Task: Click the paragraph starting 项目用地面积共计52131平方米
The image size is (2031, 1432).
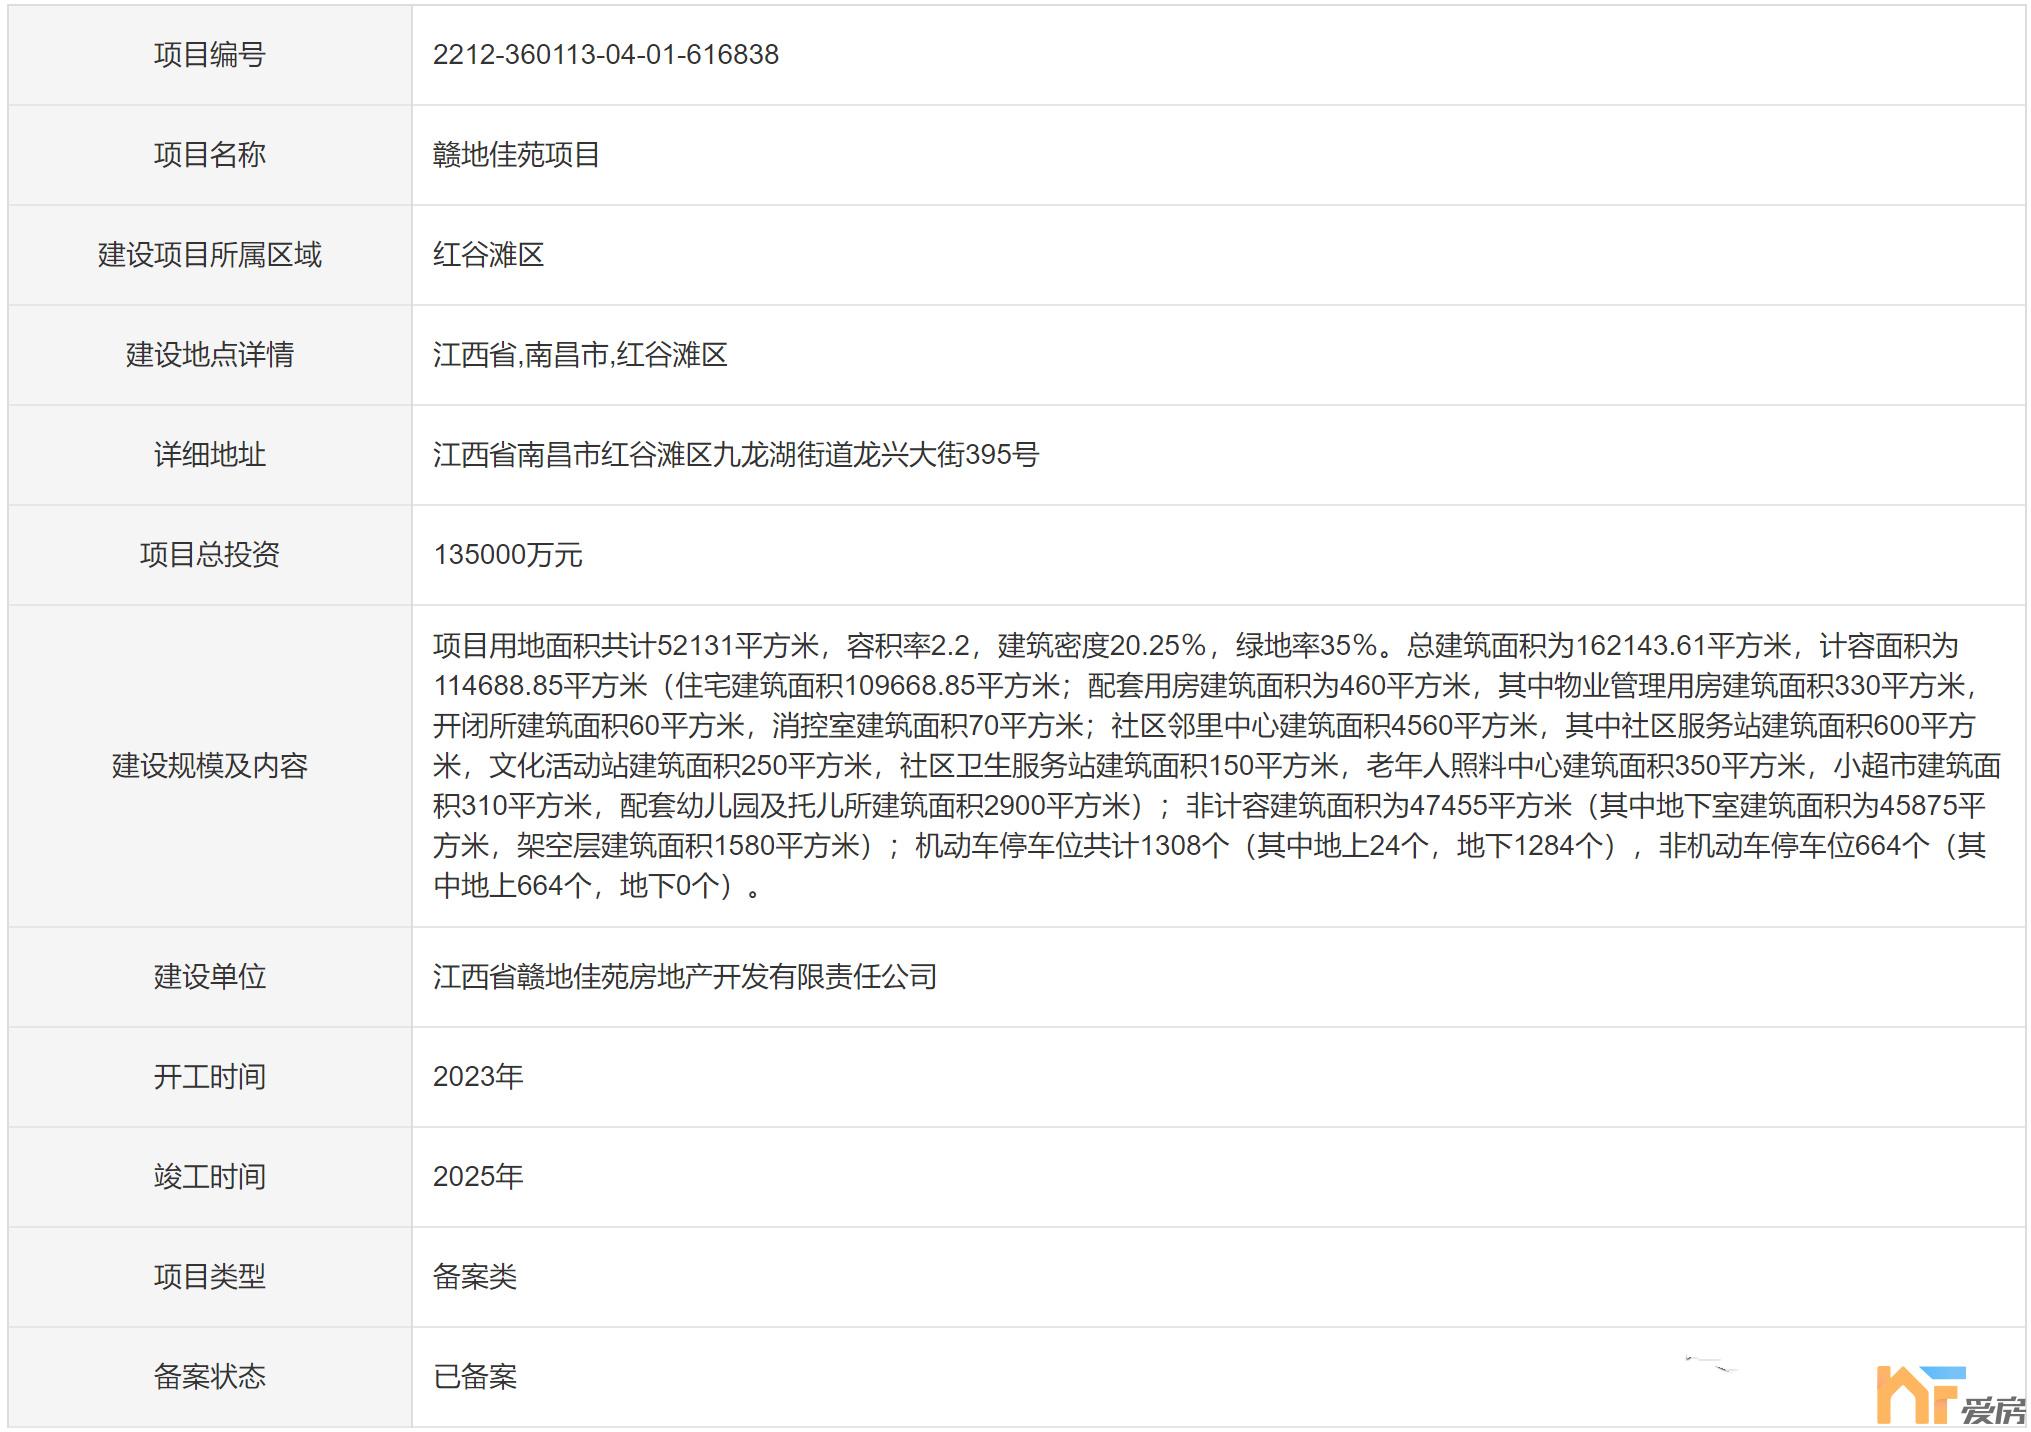Action: [1217, 766]
